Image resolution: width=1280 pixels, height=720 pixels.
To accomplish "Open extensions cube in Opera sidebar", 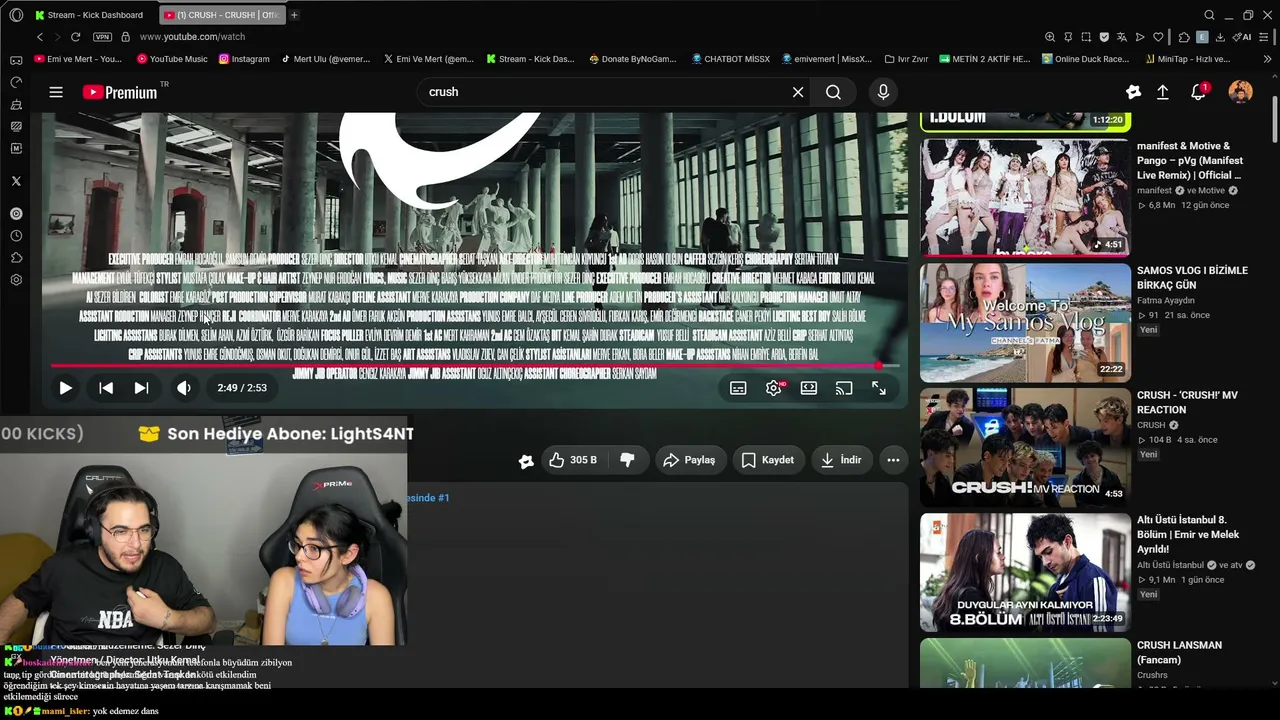I will pyautogui.click(x=16, y=258).
